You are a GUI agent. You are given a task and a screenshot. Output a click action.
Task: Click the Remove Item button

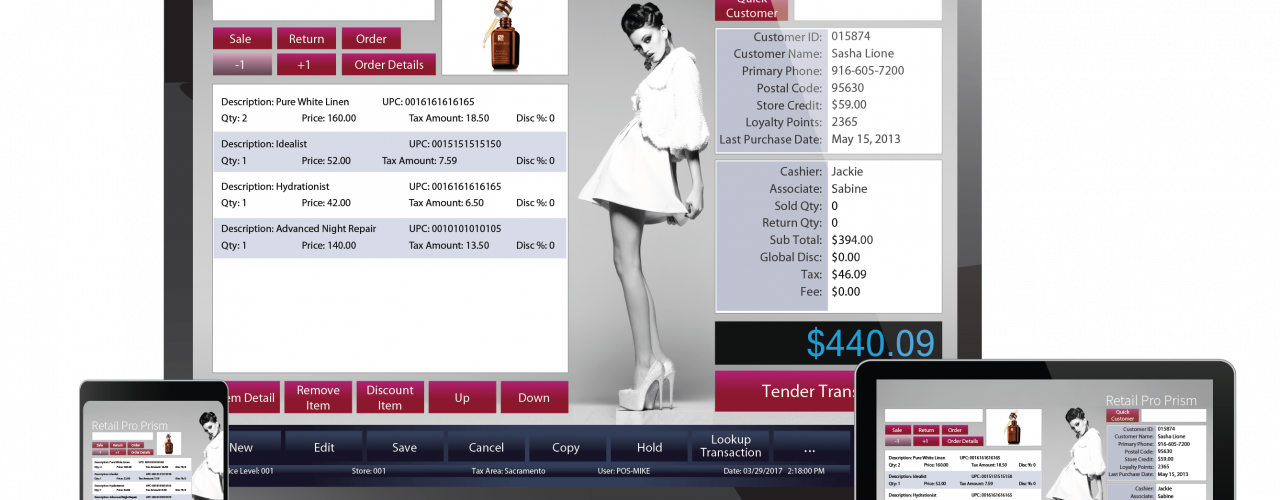pos(318,397)
